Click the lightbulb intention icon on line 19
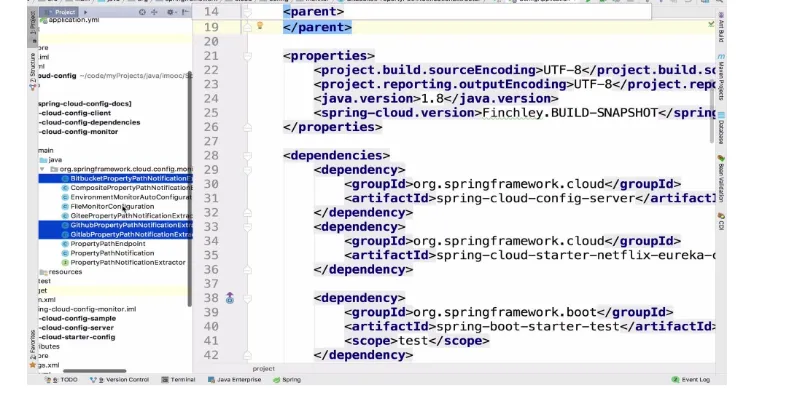 [260, 25]
